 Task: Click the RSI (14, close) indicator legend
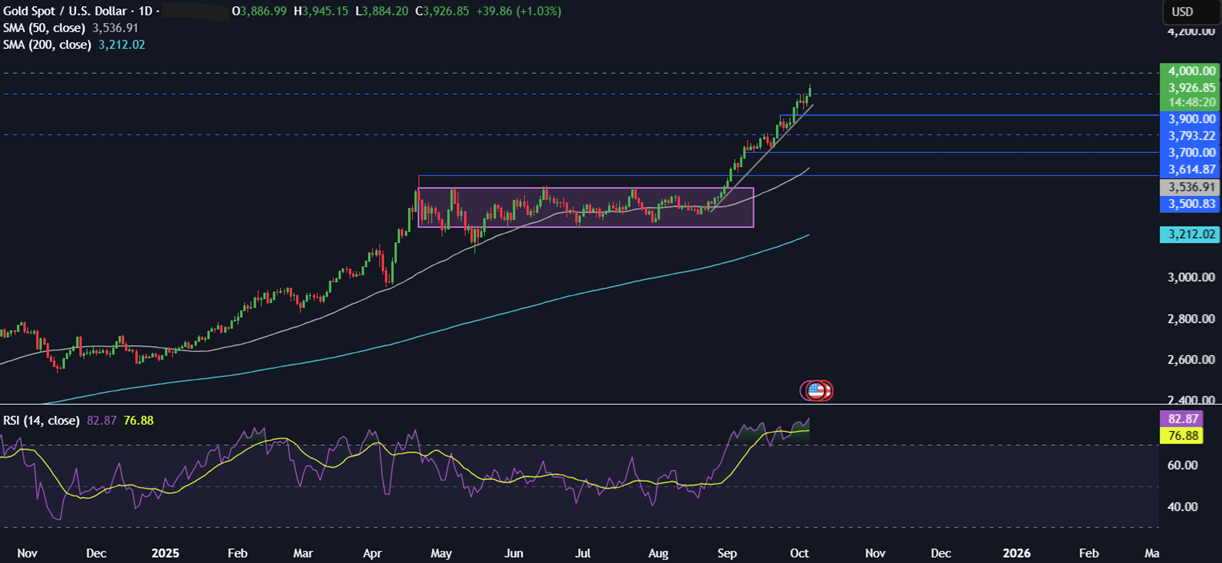pos(40,421)
